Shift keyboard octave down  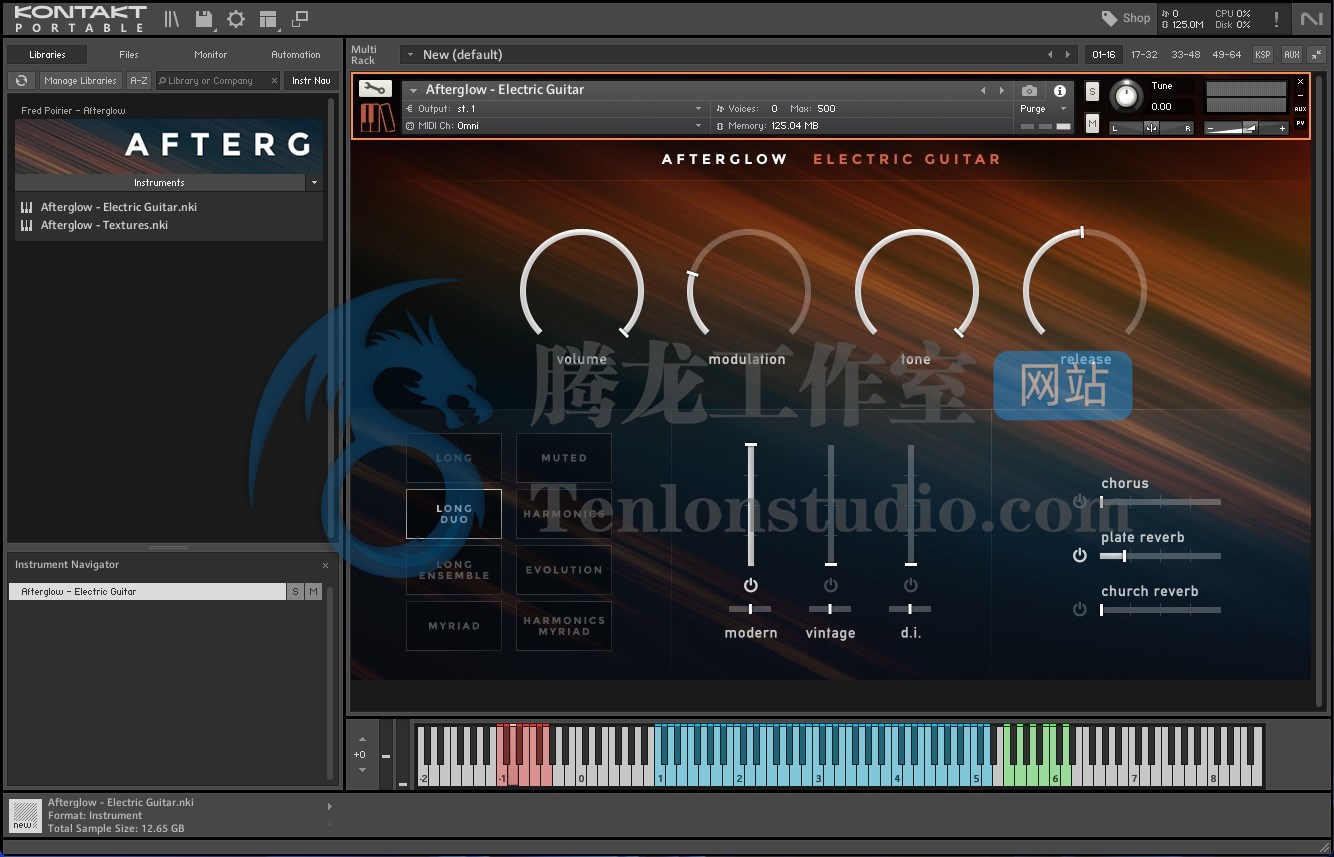click(x=362, y=770)
